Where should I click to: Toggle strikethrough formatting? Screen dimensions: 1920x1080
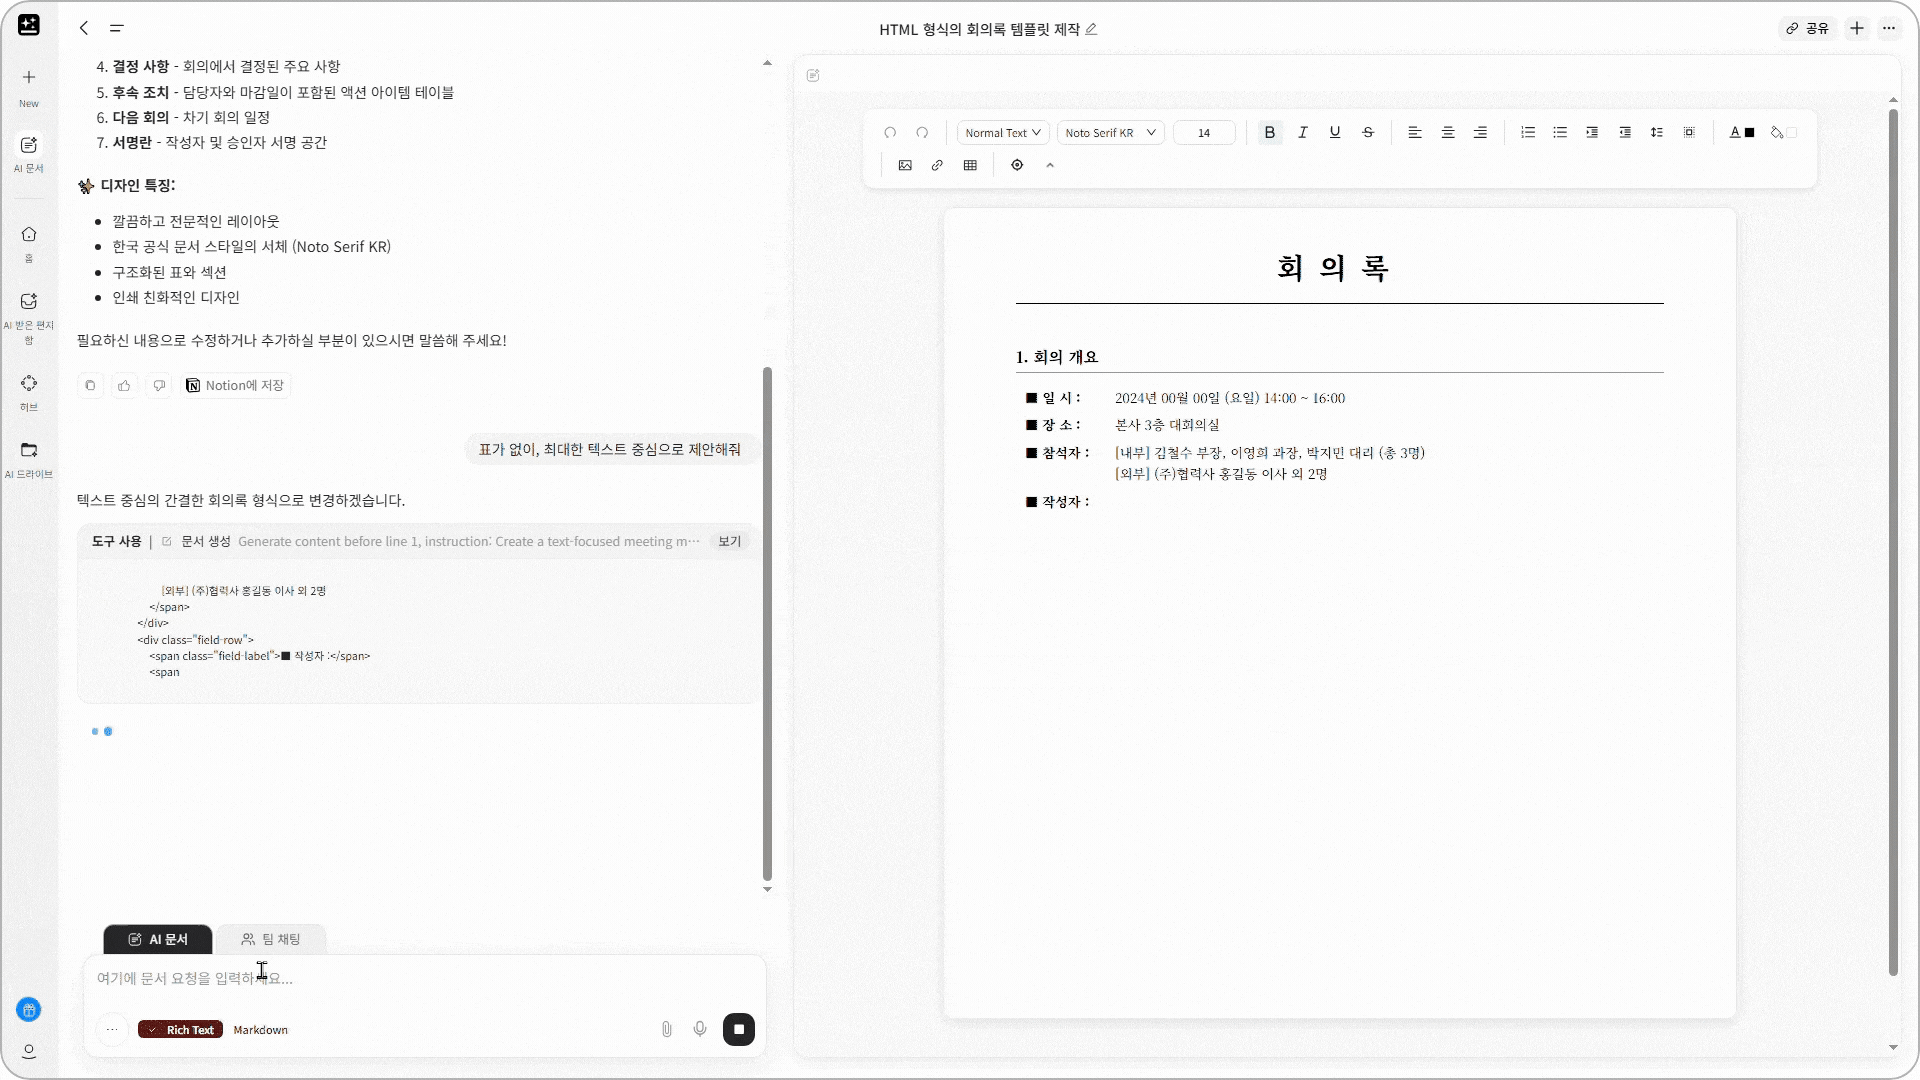[x=1368, y=132]
